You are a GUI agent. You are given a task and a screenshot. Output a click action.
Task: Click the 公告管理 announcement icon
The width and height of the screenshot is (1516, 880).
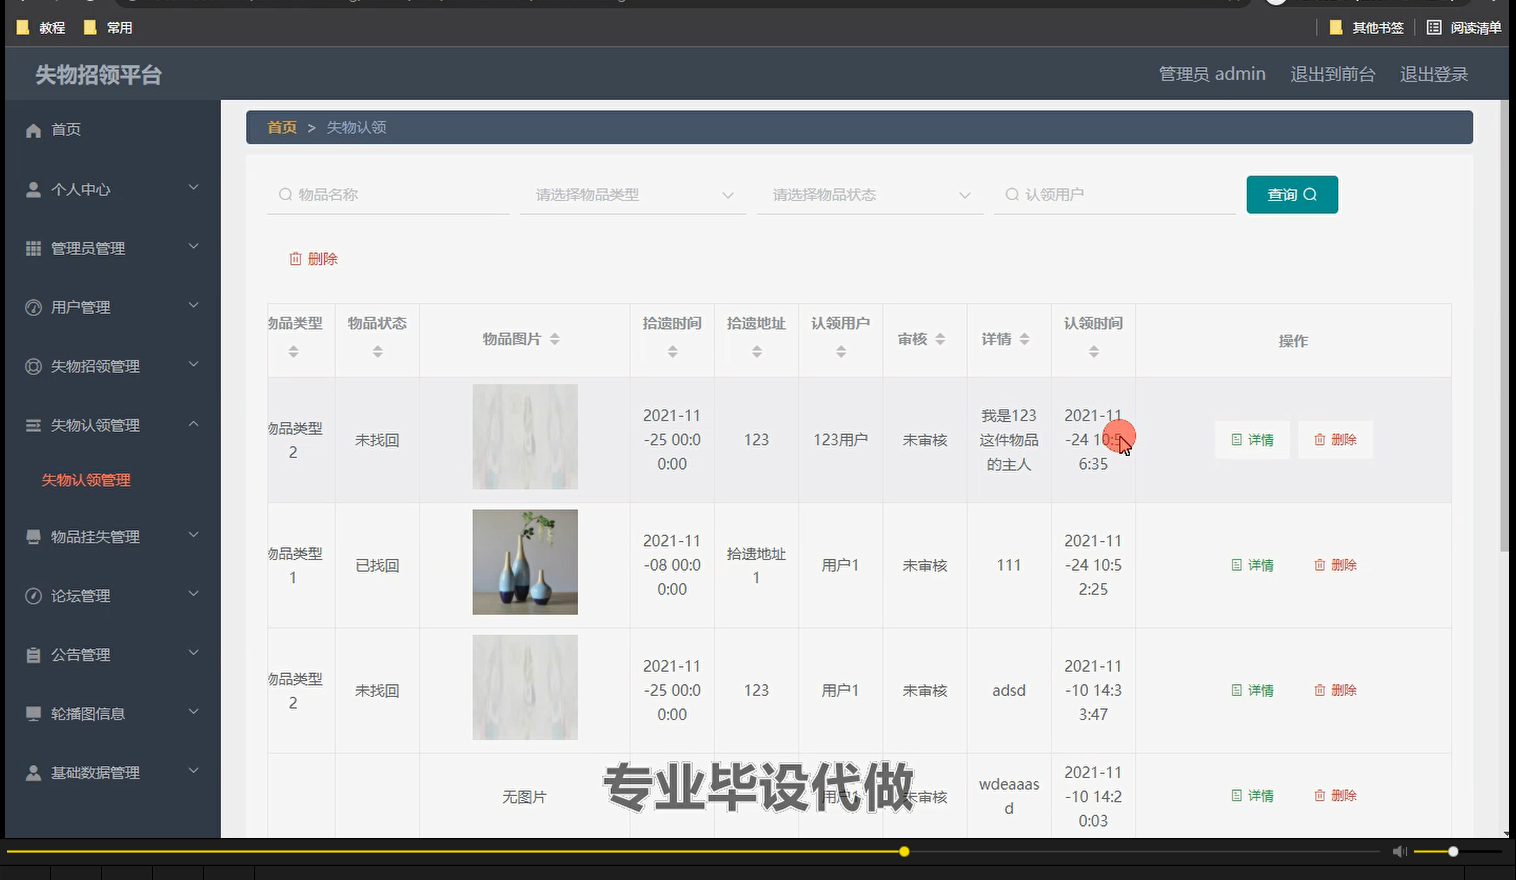tap(32, 654)
